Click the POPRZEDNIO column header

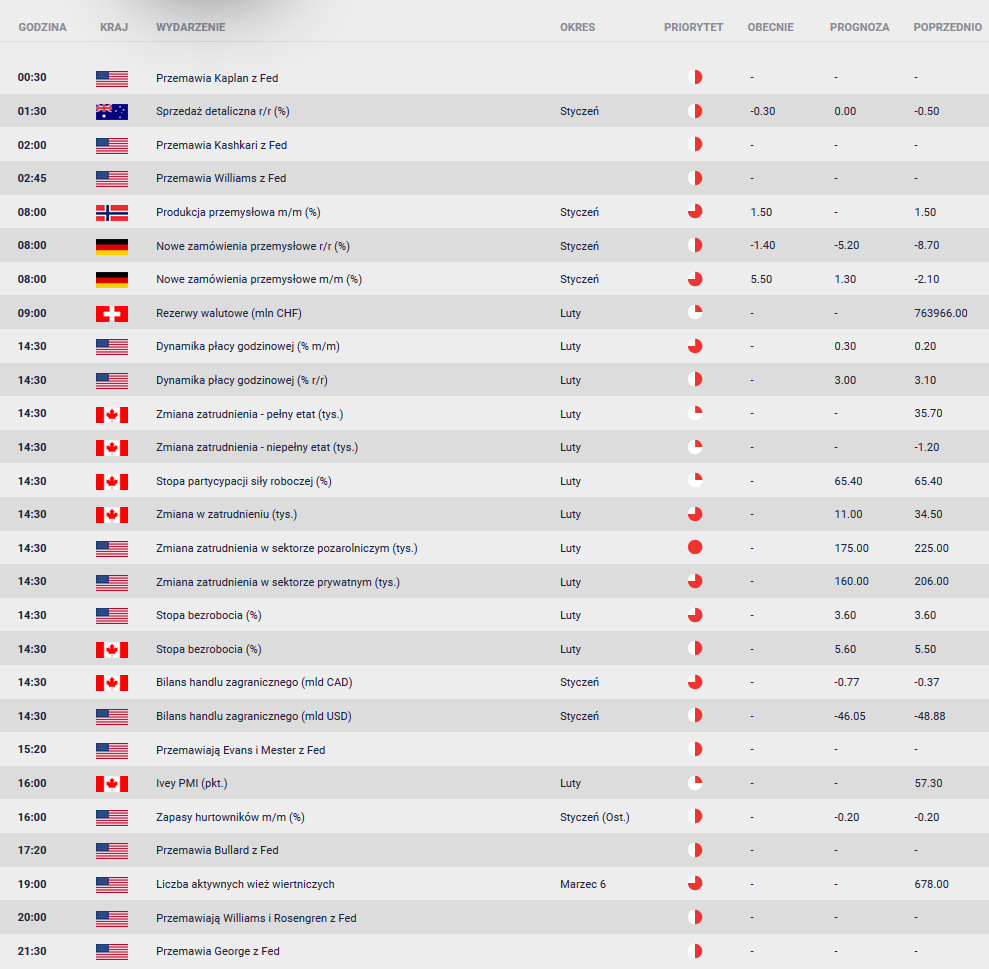[x=947, y=27]
